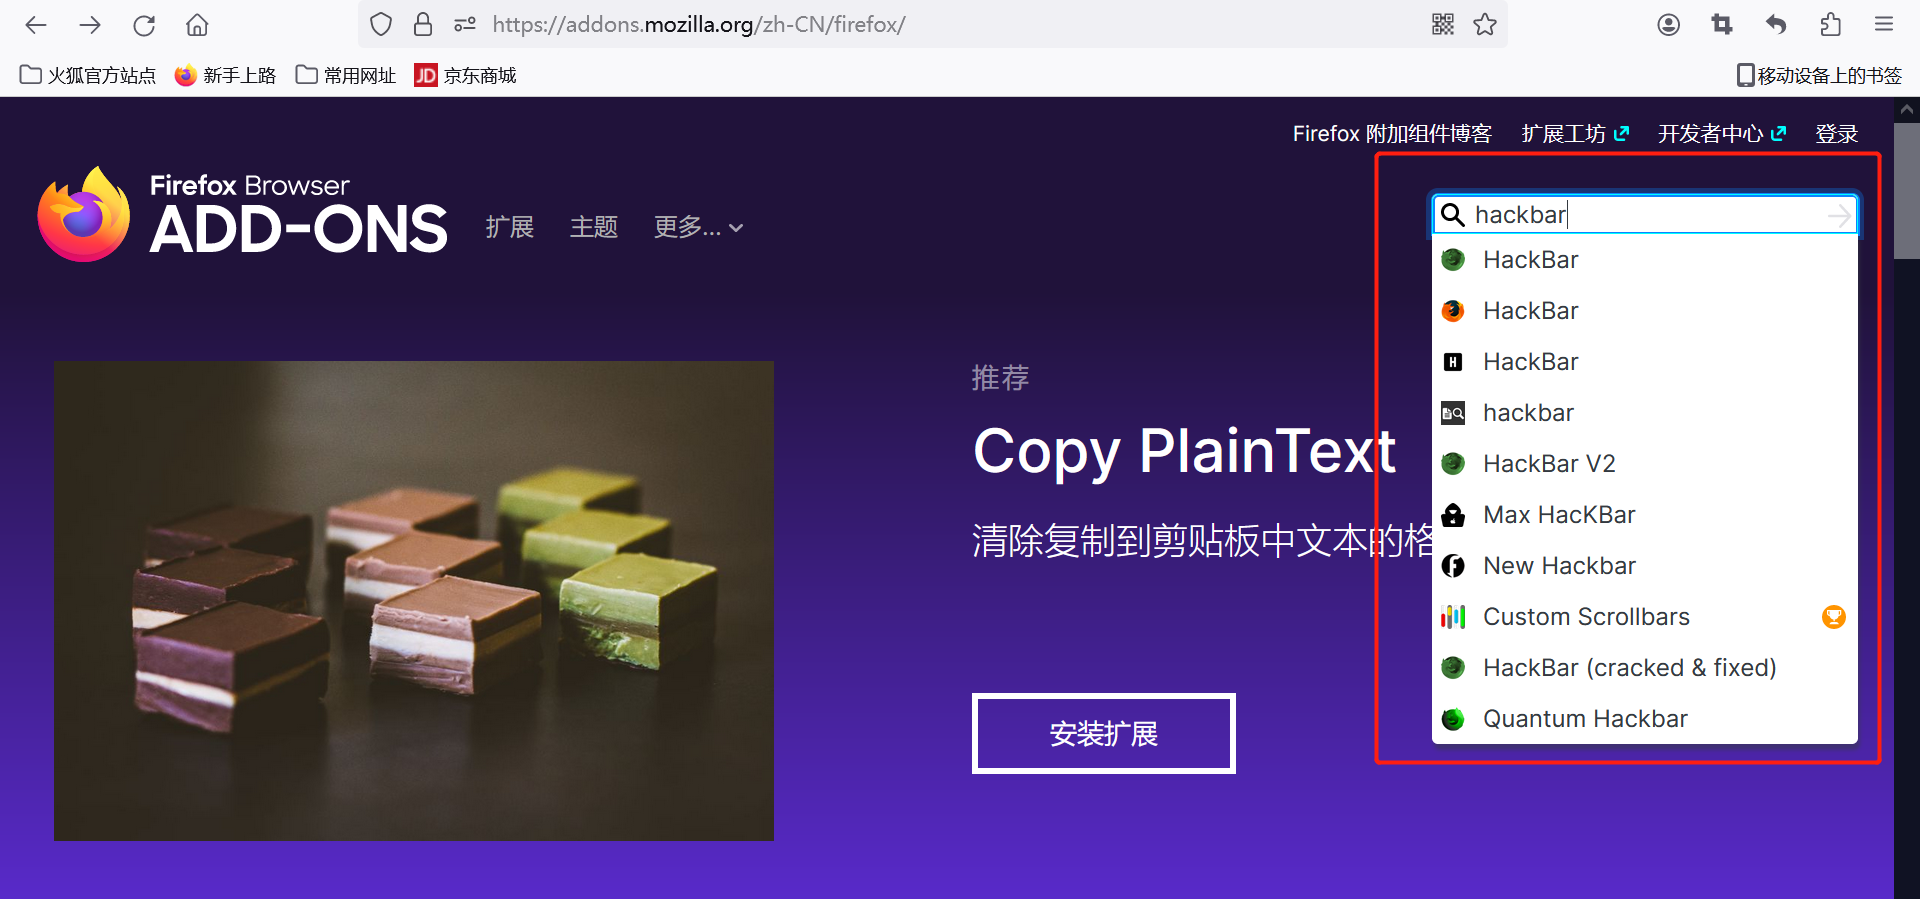This screenshot has width=1920, height=899.
Task: Take a screenshot with crop tool icon
Action: point(1722,25)
